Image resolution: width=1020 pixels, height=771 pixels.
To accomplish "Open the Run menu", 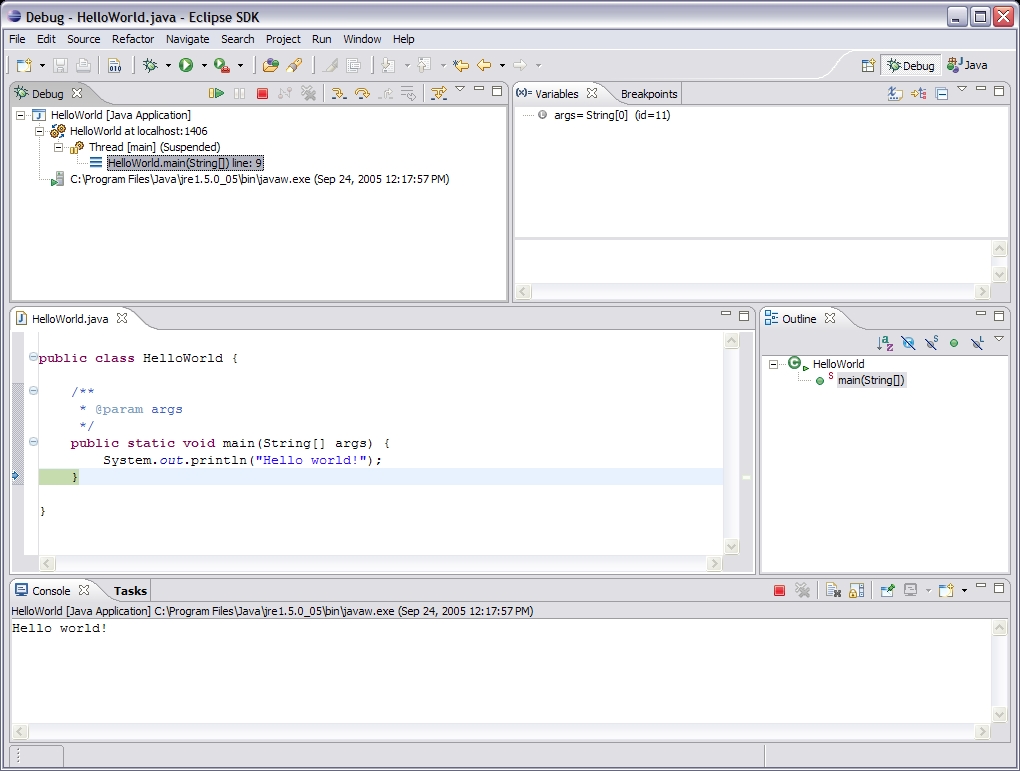I will coord(321,39).
